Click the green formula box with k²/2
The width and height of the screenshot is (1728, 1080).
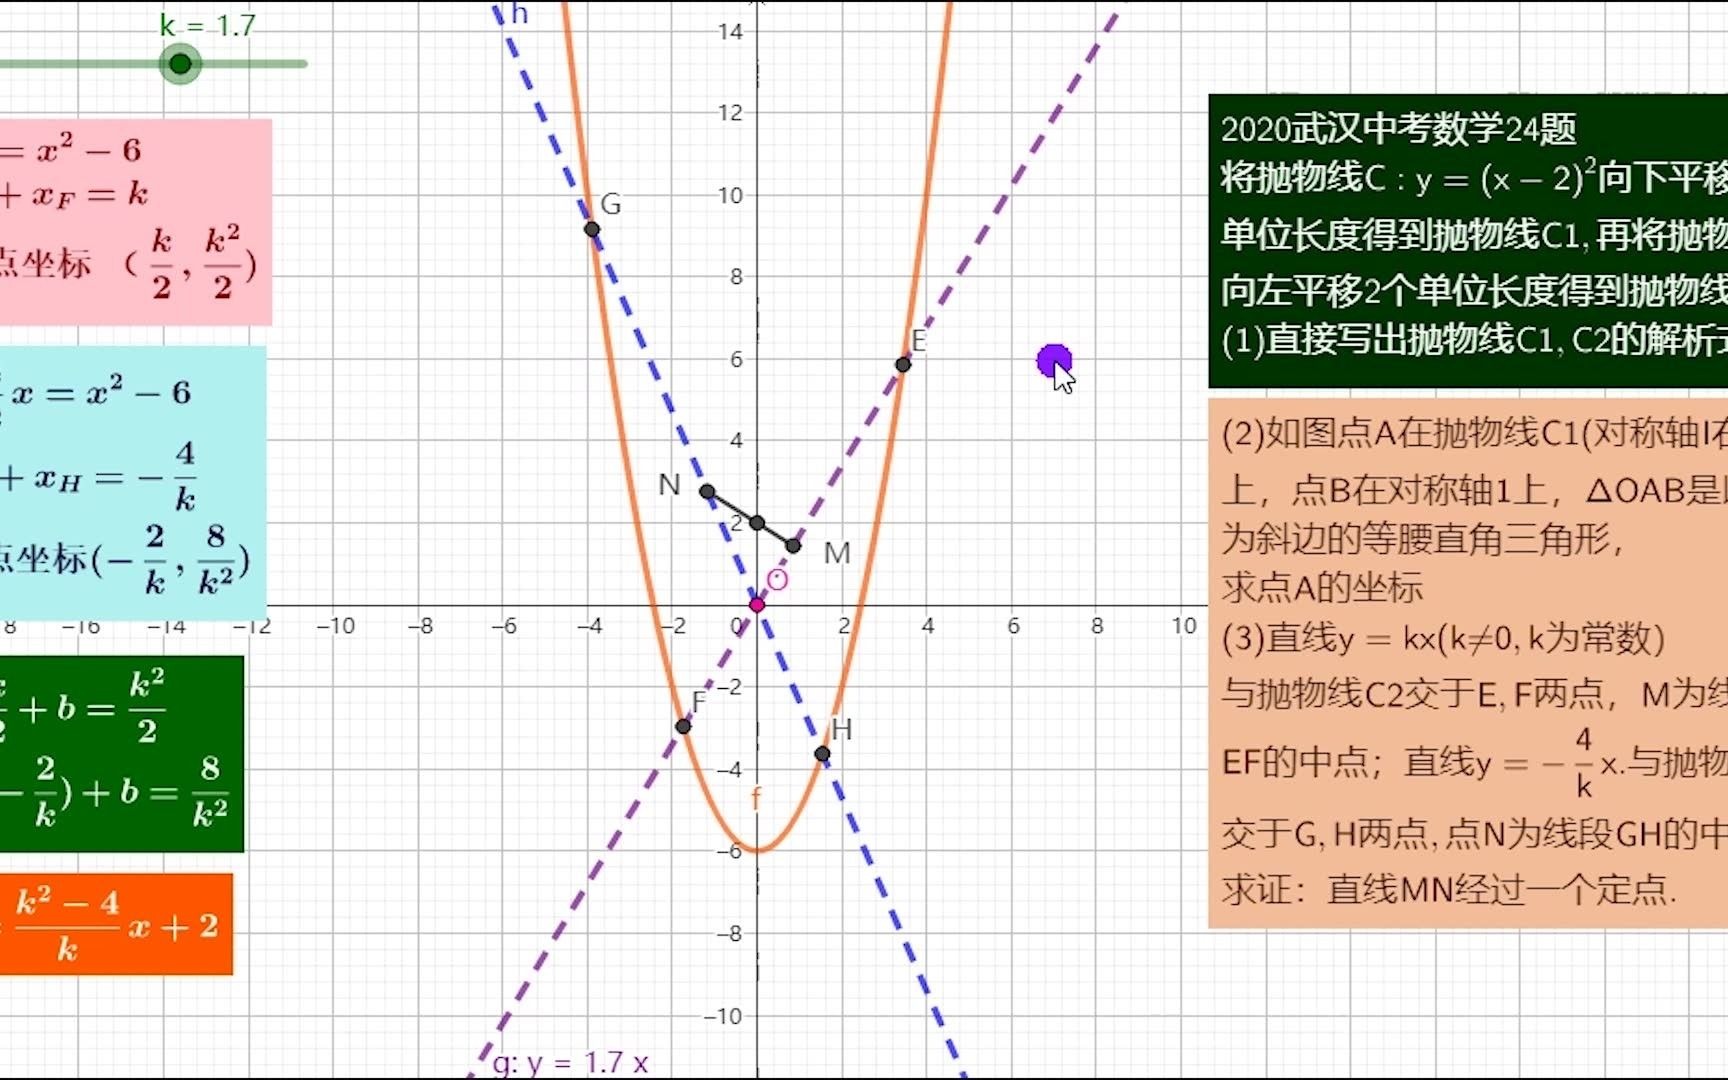[121, 754]
